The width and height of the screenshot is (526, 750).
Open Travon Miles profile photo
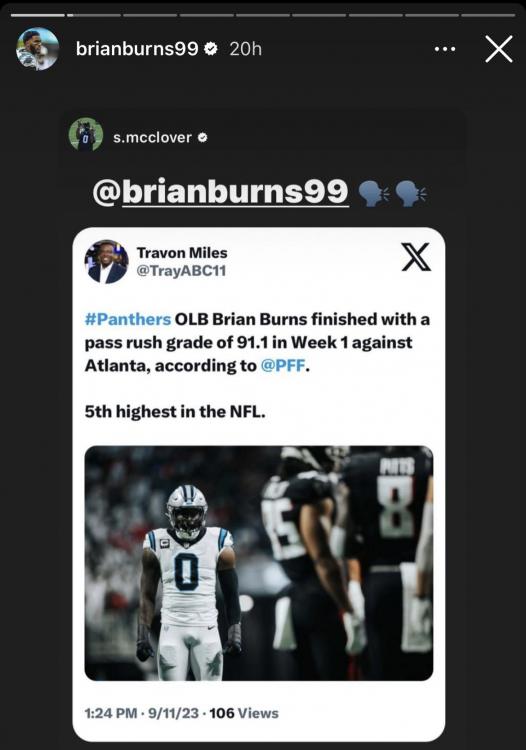coord(106,262)
